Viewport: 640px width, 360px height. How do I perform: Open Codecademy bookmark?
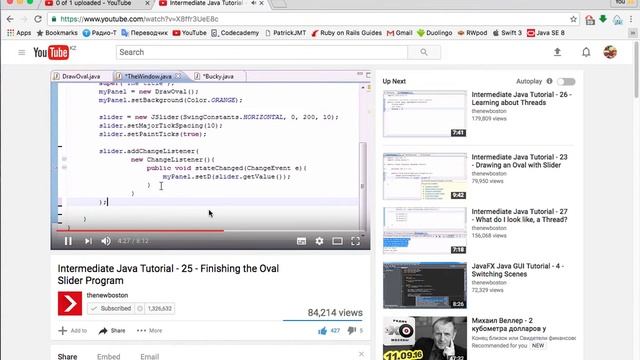(235, 33)
